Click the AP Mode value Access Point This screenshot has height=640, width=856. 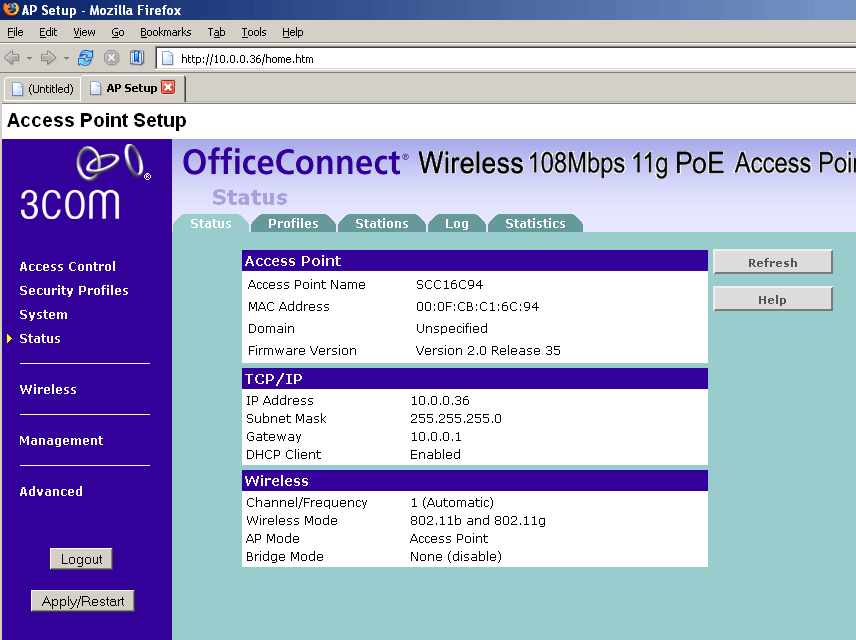coord(449,538)
